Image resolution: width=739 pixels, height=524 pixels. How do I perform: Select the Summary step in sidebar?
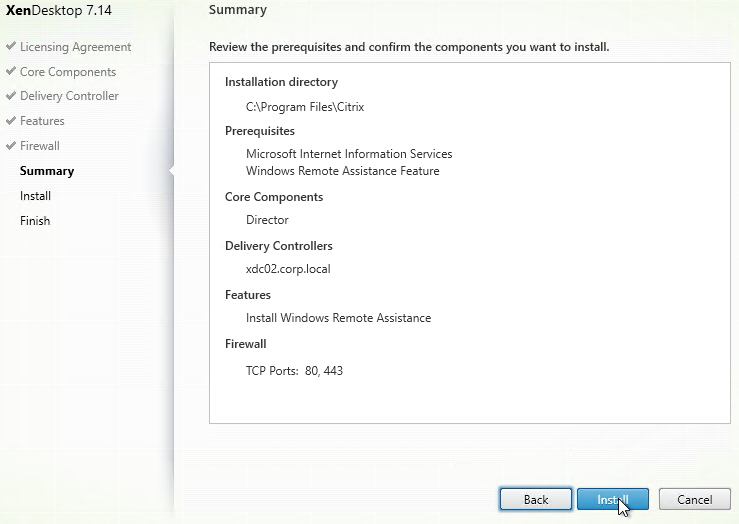pyautogui.click(x=47, y=171)
